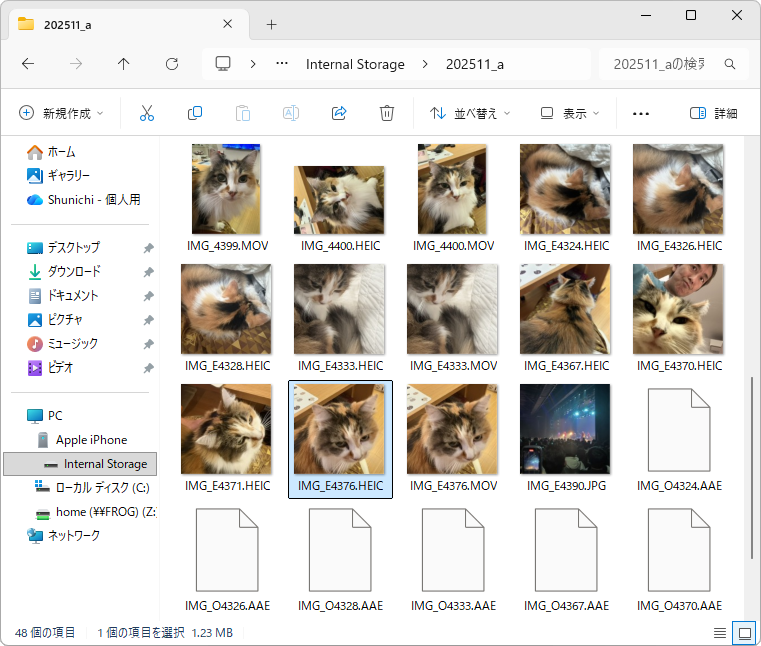
Task: Click pin icon next to ダウンロード
Action: point(149,272)
